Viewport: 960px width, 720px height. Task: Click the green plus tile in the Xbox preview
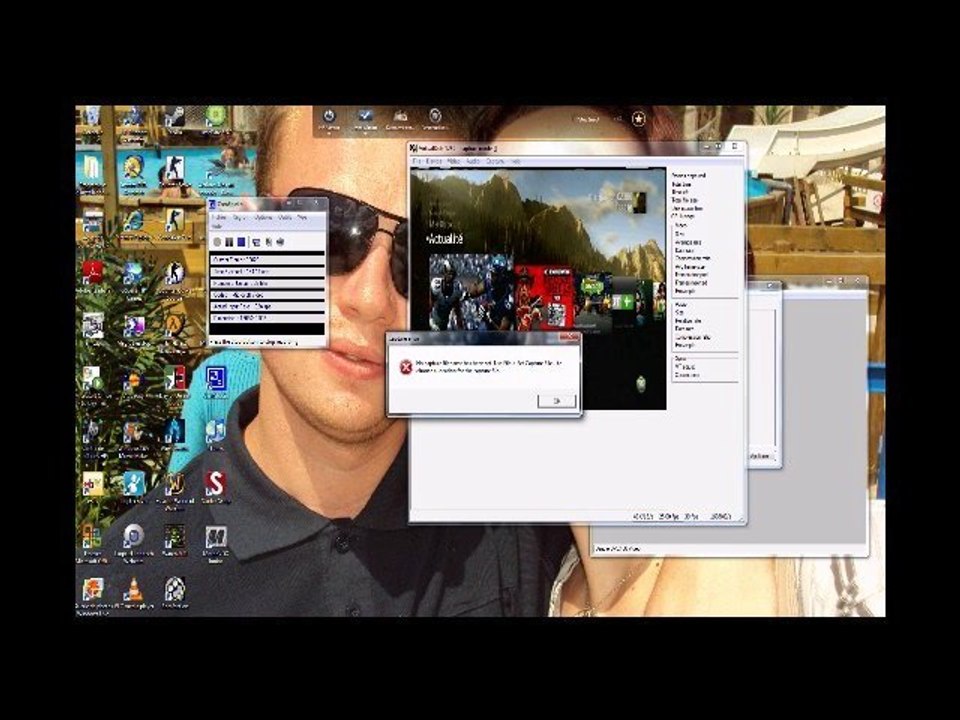(x=623, y=301)
